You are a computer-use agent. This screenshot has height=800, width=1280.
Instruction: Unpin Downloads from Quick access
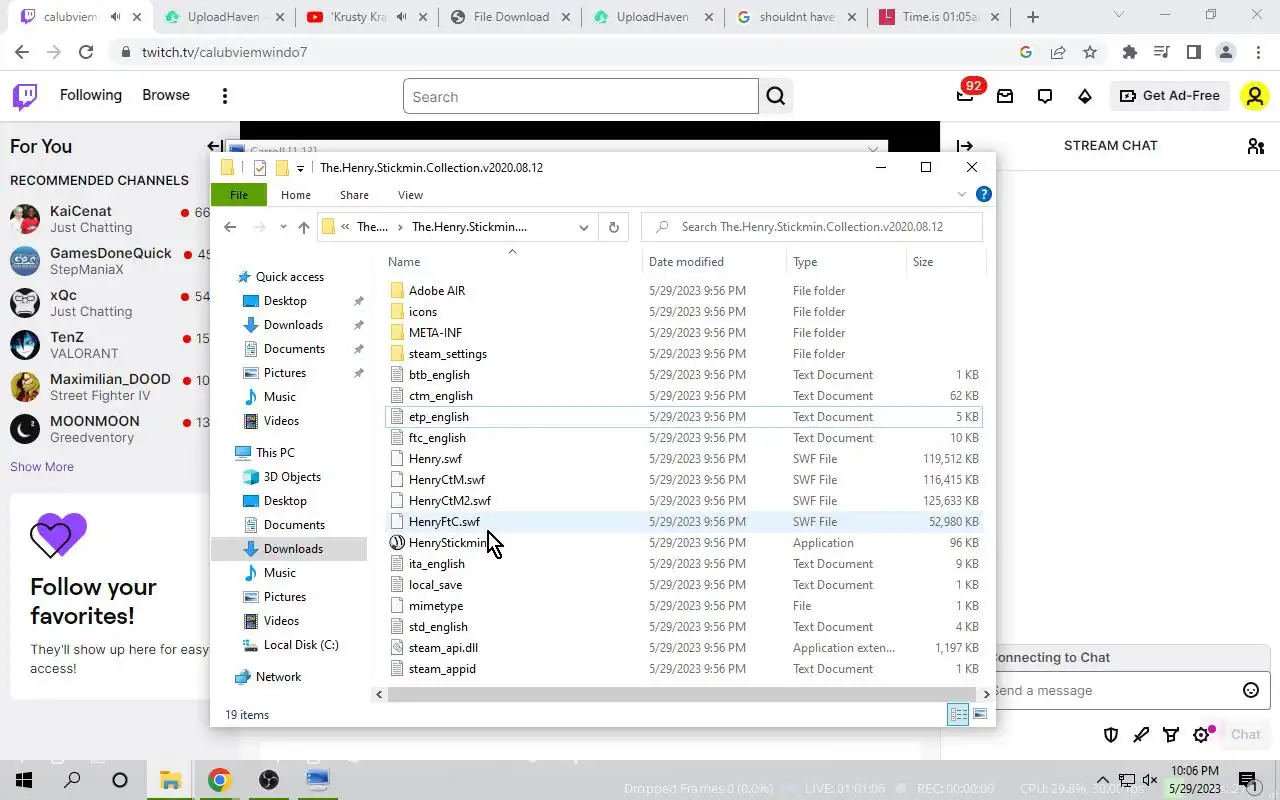pos(359,325)
